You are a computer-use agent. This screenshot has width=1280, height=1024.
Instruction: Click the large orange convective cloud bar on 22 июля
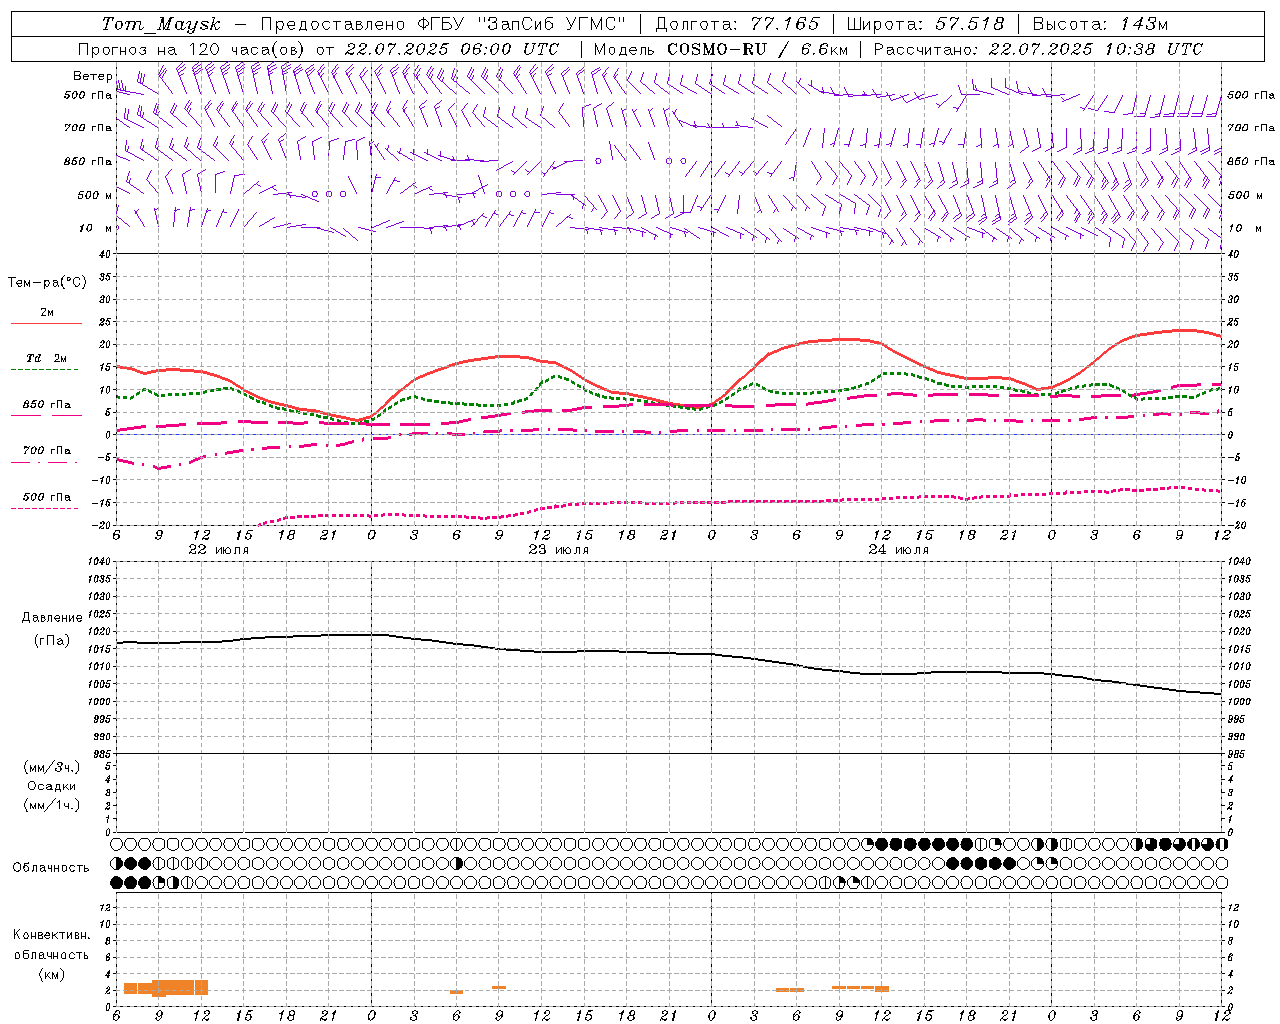point(166,987)
